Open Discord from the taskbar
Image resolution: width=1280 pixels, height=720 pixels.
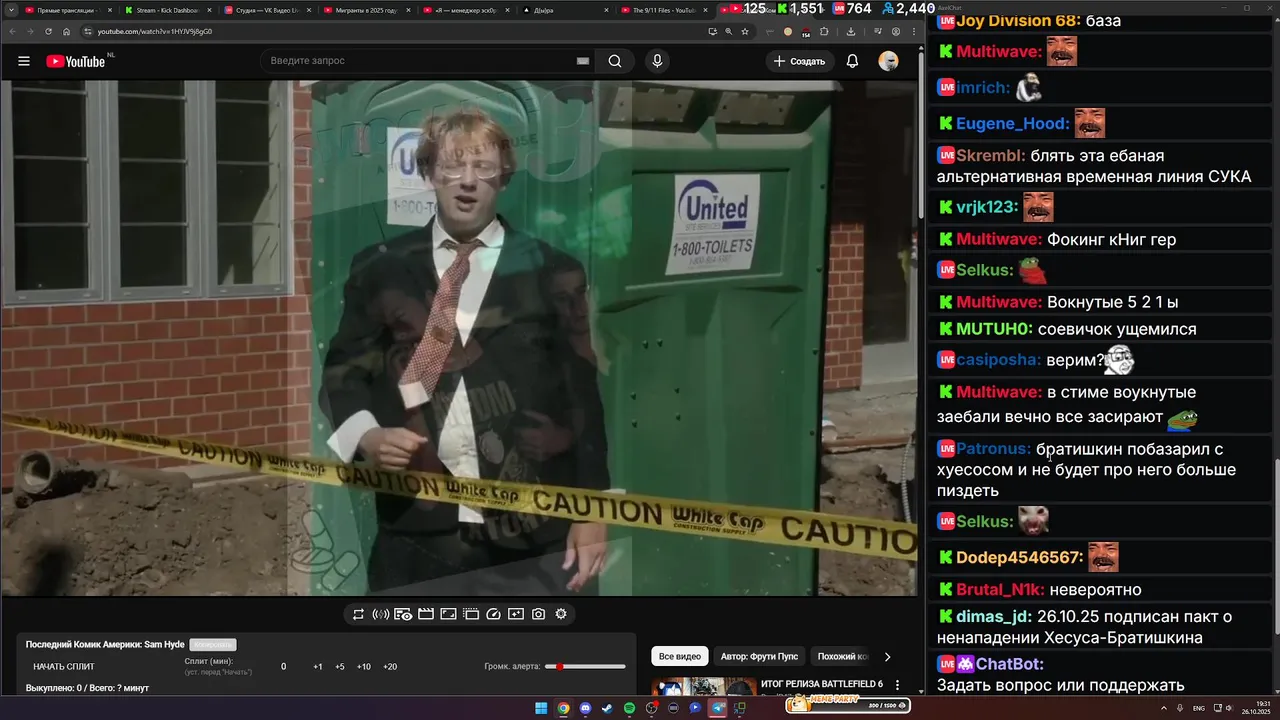(585, 708)
